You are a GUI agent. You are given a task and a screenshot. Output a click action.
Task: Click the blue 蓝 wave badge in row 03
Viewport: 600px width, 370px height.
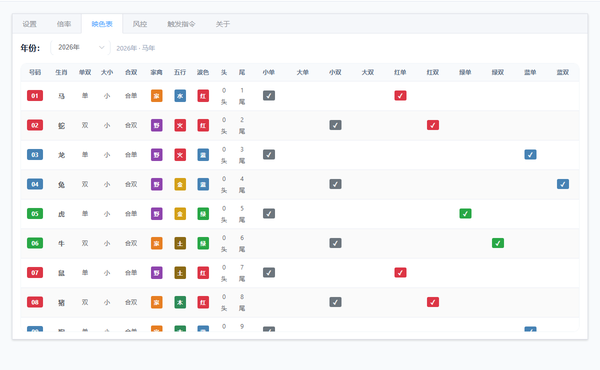pyautogui.click(x=203, y=155)
